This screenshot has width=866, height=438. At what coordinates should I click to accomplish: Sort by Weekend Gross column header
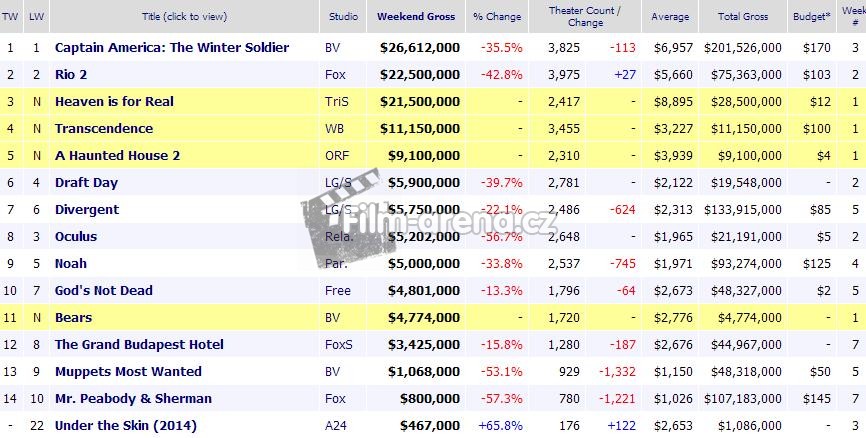[415, 16]
